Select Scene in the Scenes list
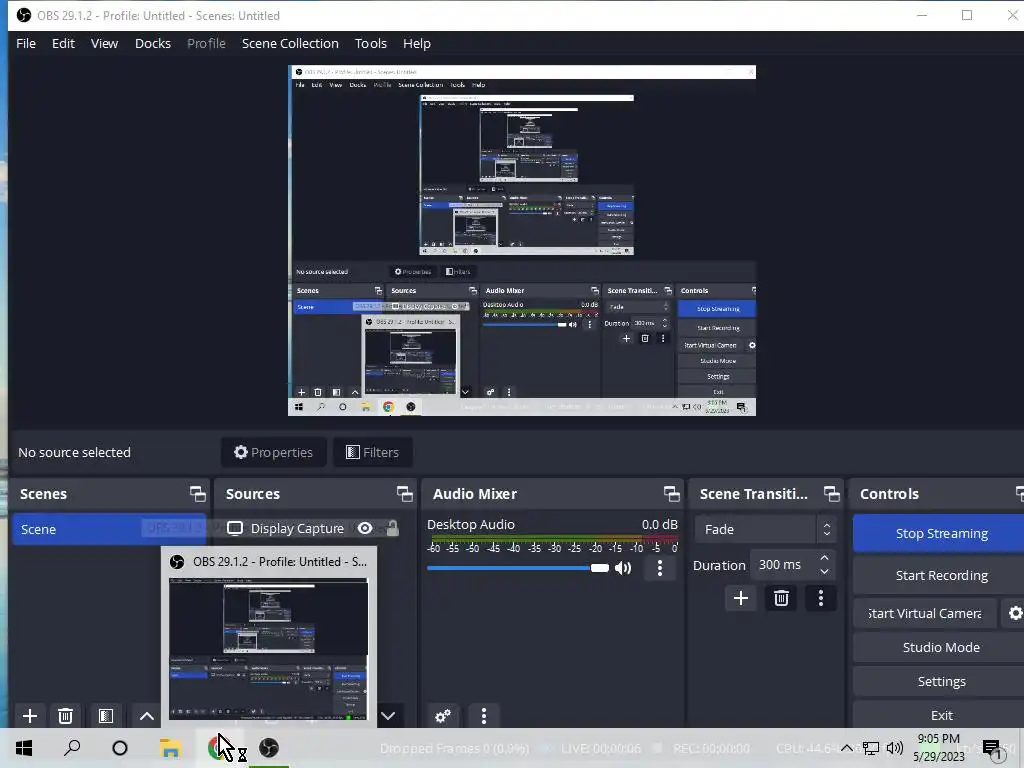Image resolution: width=1024 pixels, height=768 pixels. [108, 529]
